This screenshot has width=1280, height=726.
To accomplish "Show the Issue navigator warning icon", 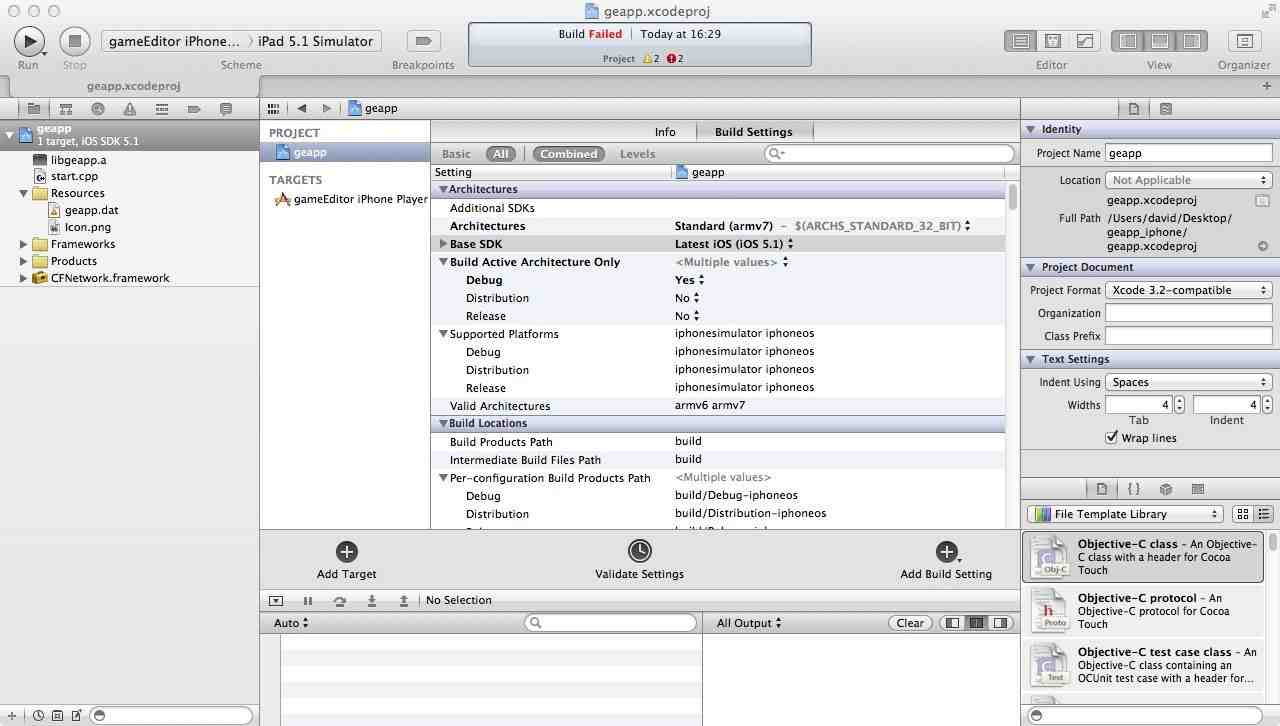I will tap(130, 109).
